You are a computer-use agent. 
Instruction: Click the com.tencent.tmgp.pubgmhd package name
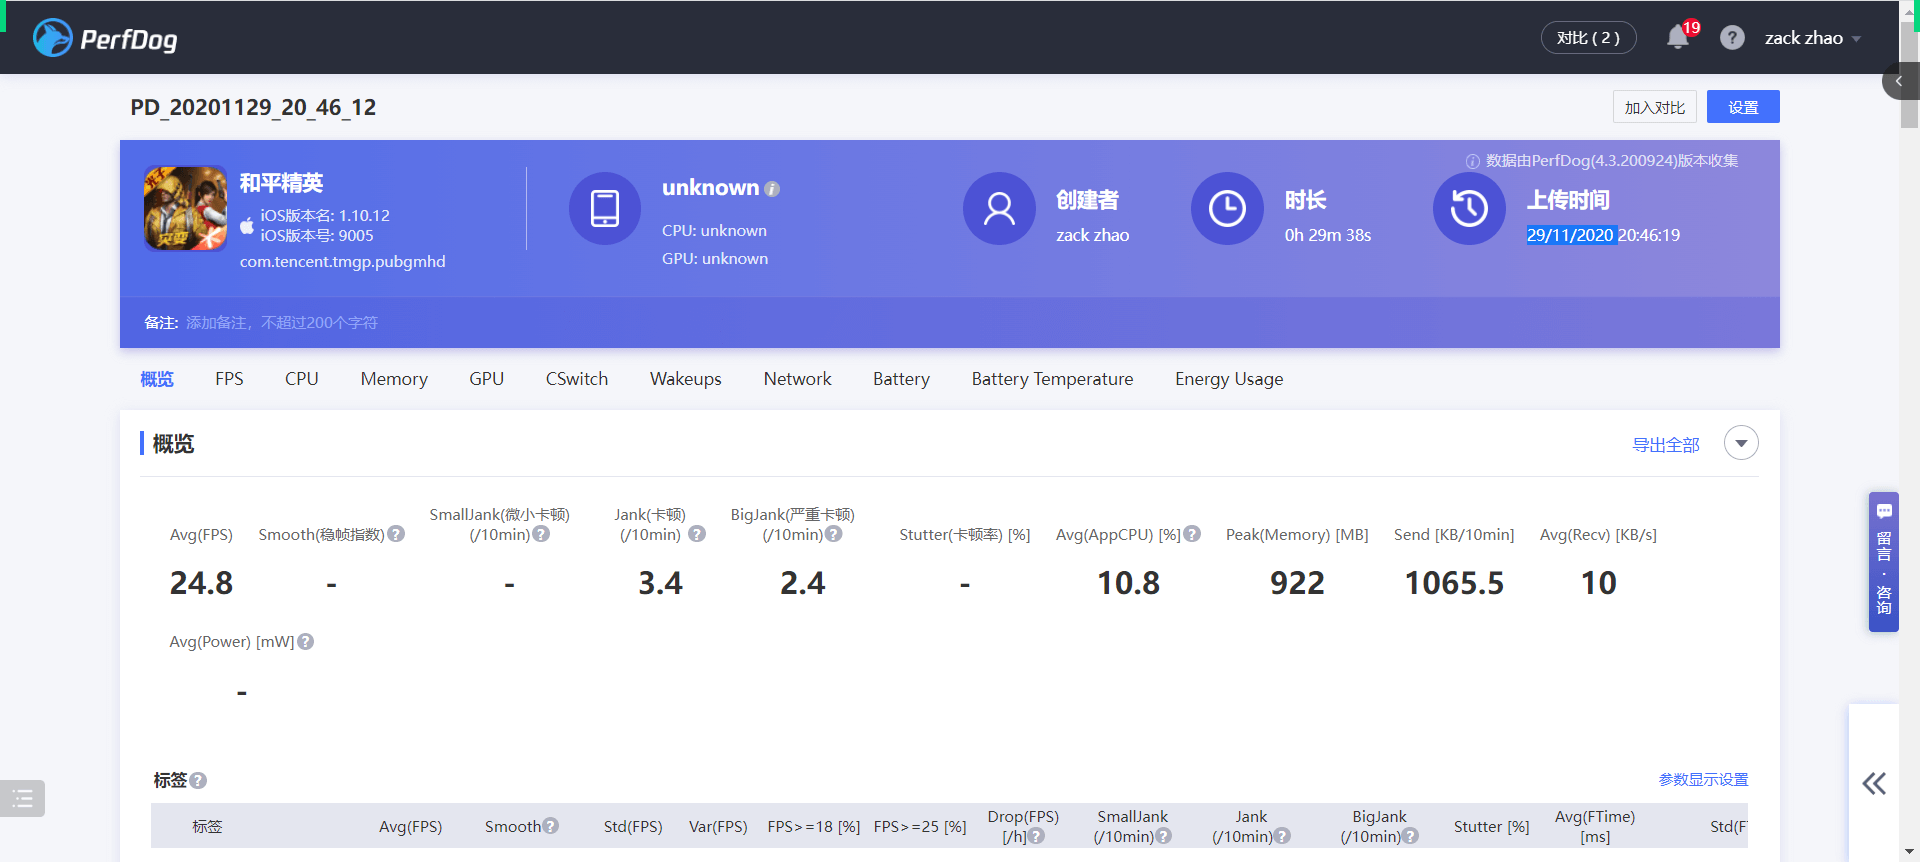click(x=343, y=261)
